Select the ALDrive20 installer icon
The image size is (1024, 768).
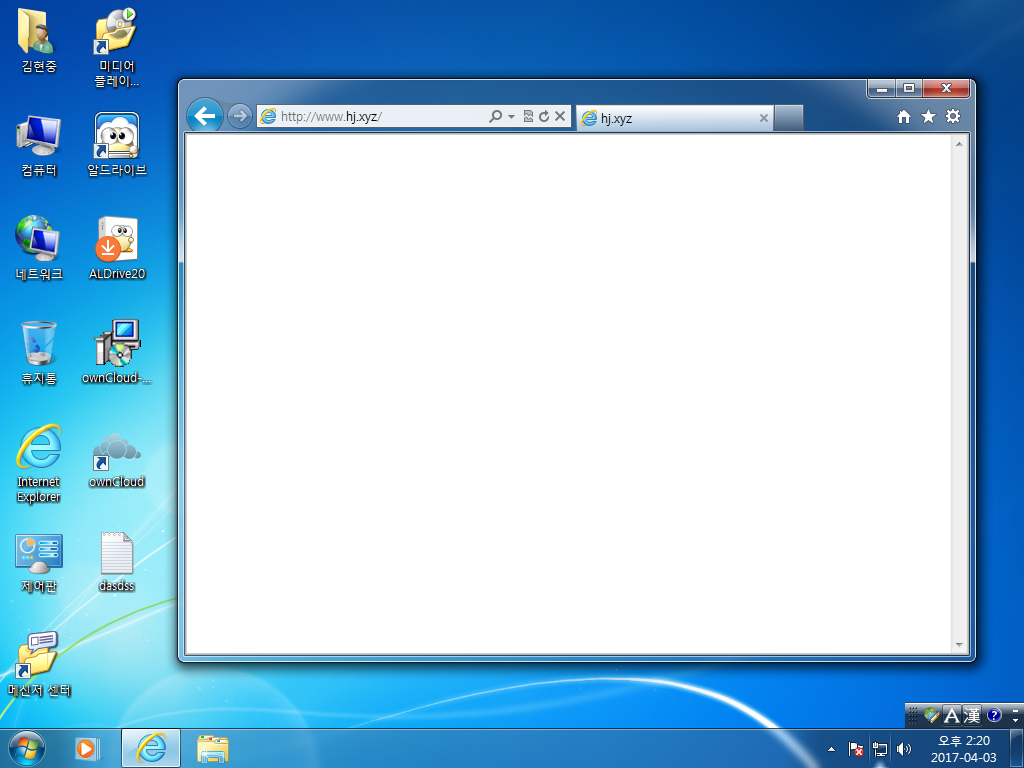click(x=117, y=248)
